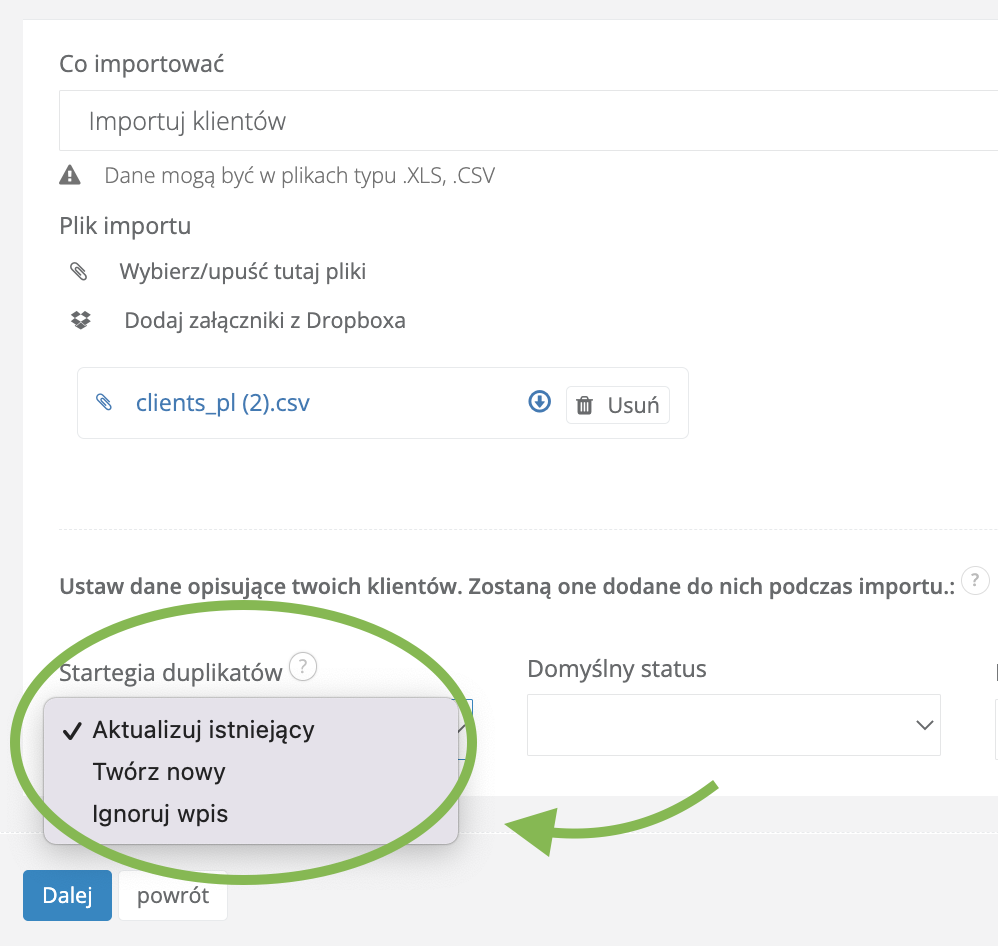This screenshot has height=946, width=998.
Task: Open help icon after the client data description
Action: pos(976,580)
